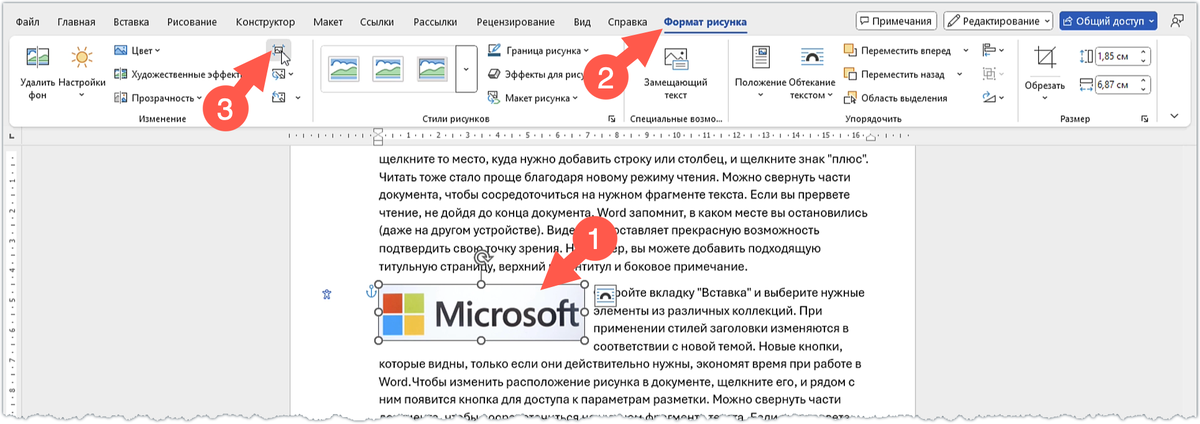Open Макет рисунка picture layout menu
The height and width of the screenshot is (424, 1200).
coord(533,97)
